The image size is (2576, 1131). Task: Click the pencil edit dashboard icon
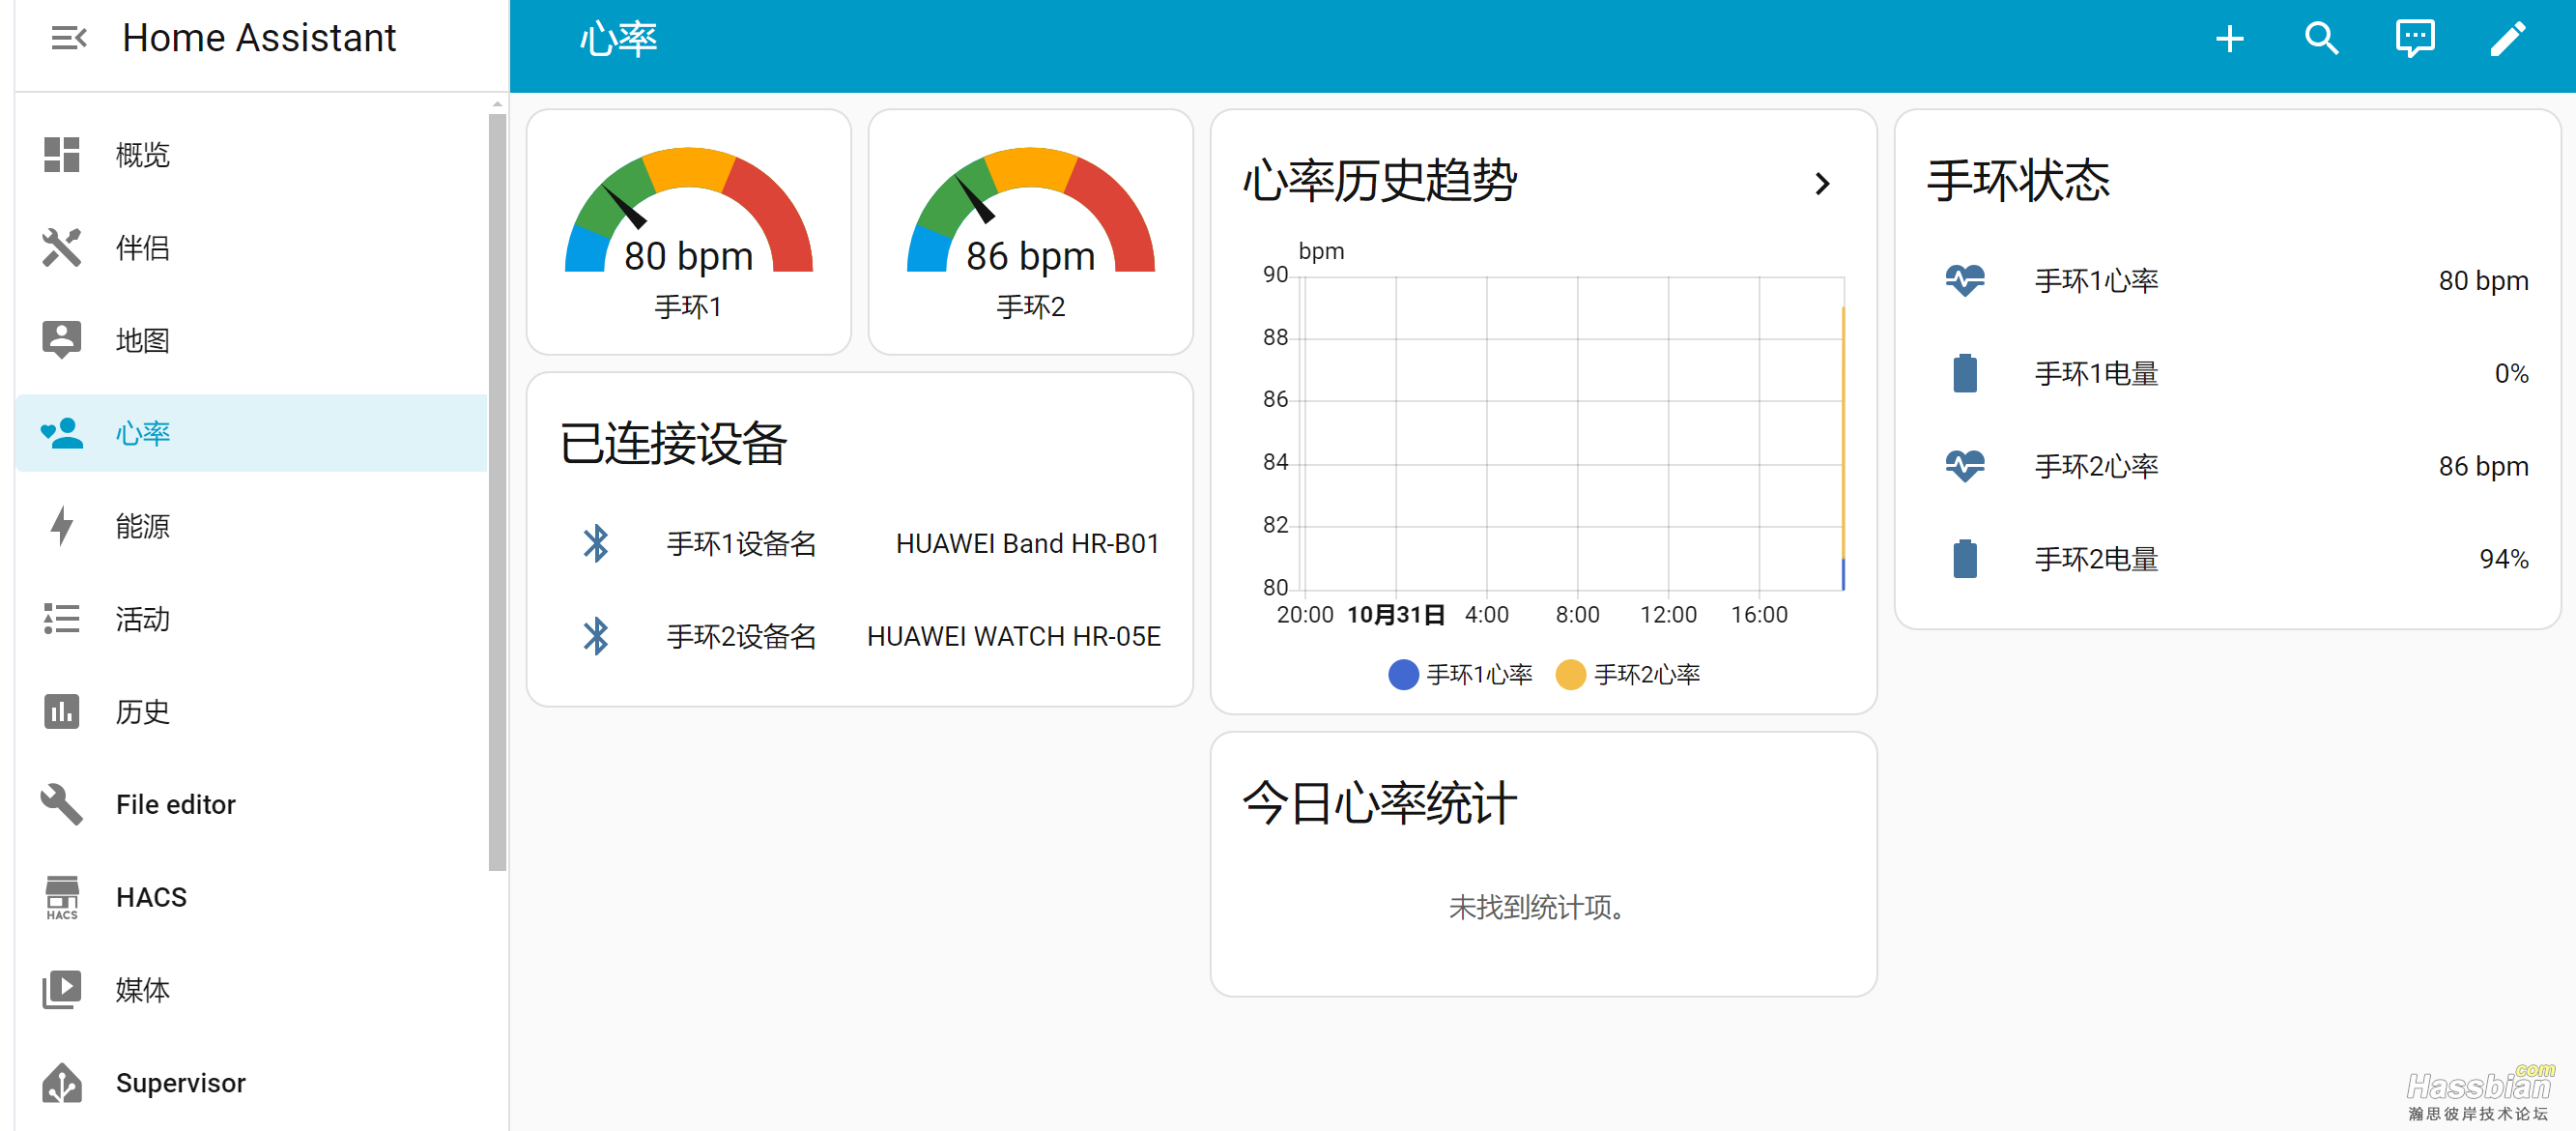[x=2507, y=40]
